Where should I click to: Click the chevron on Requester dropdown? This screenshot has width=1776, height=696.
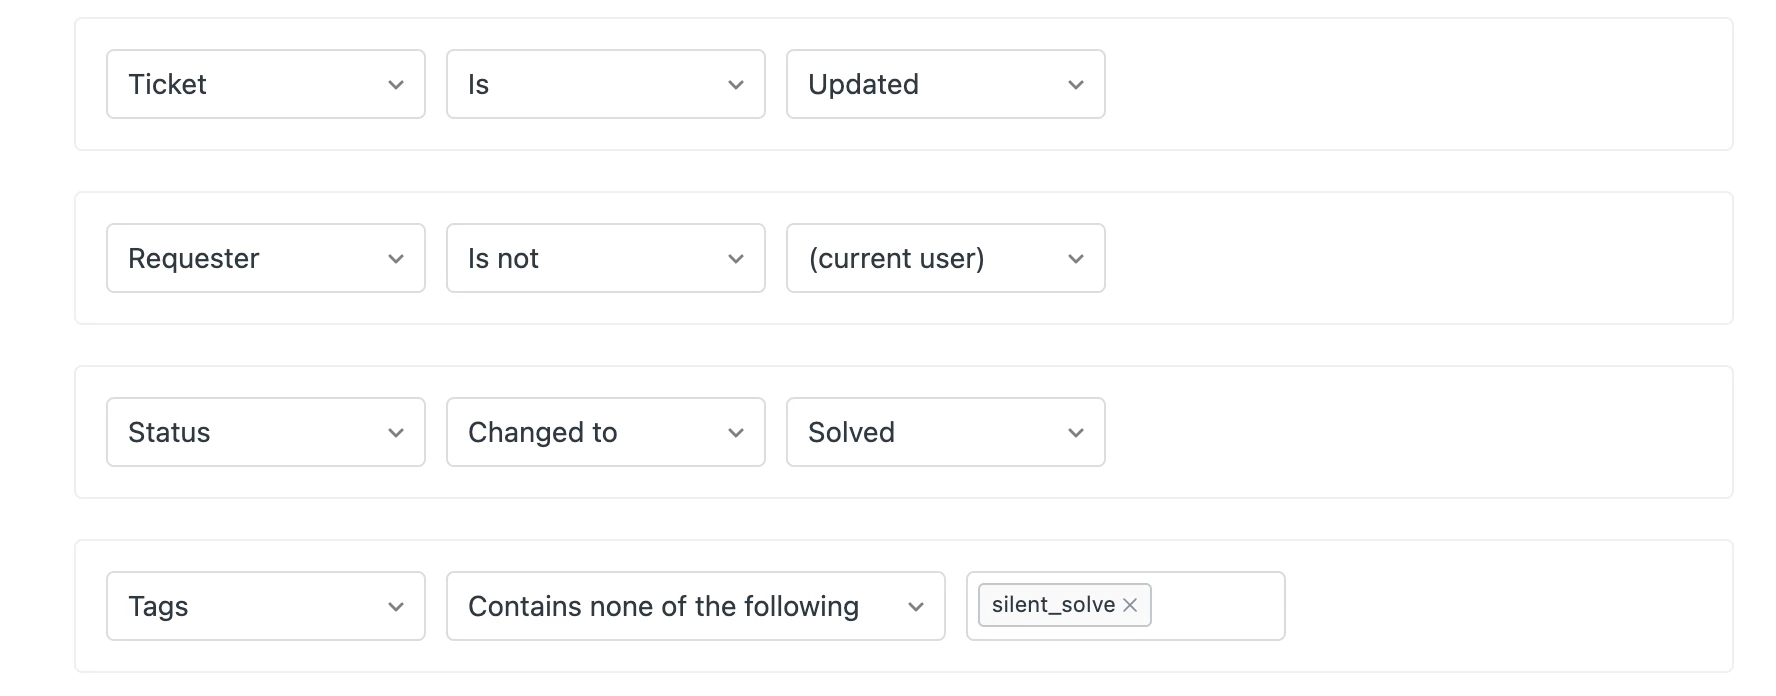click(396, 259)
